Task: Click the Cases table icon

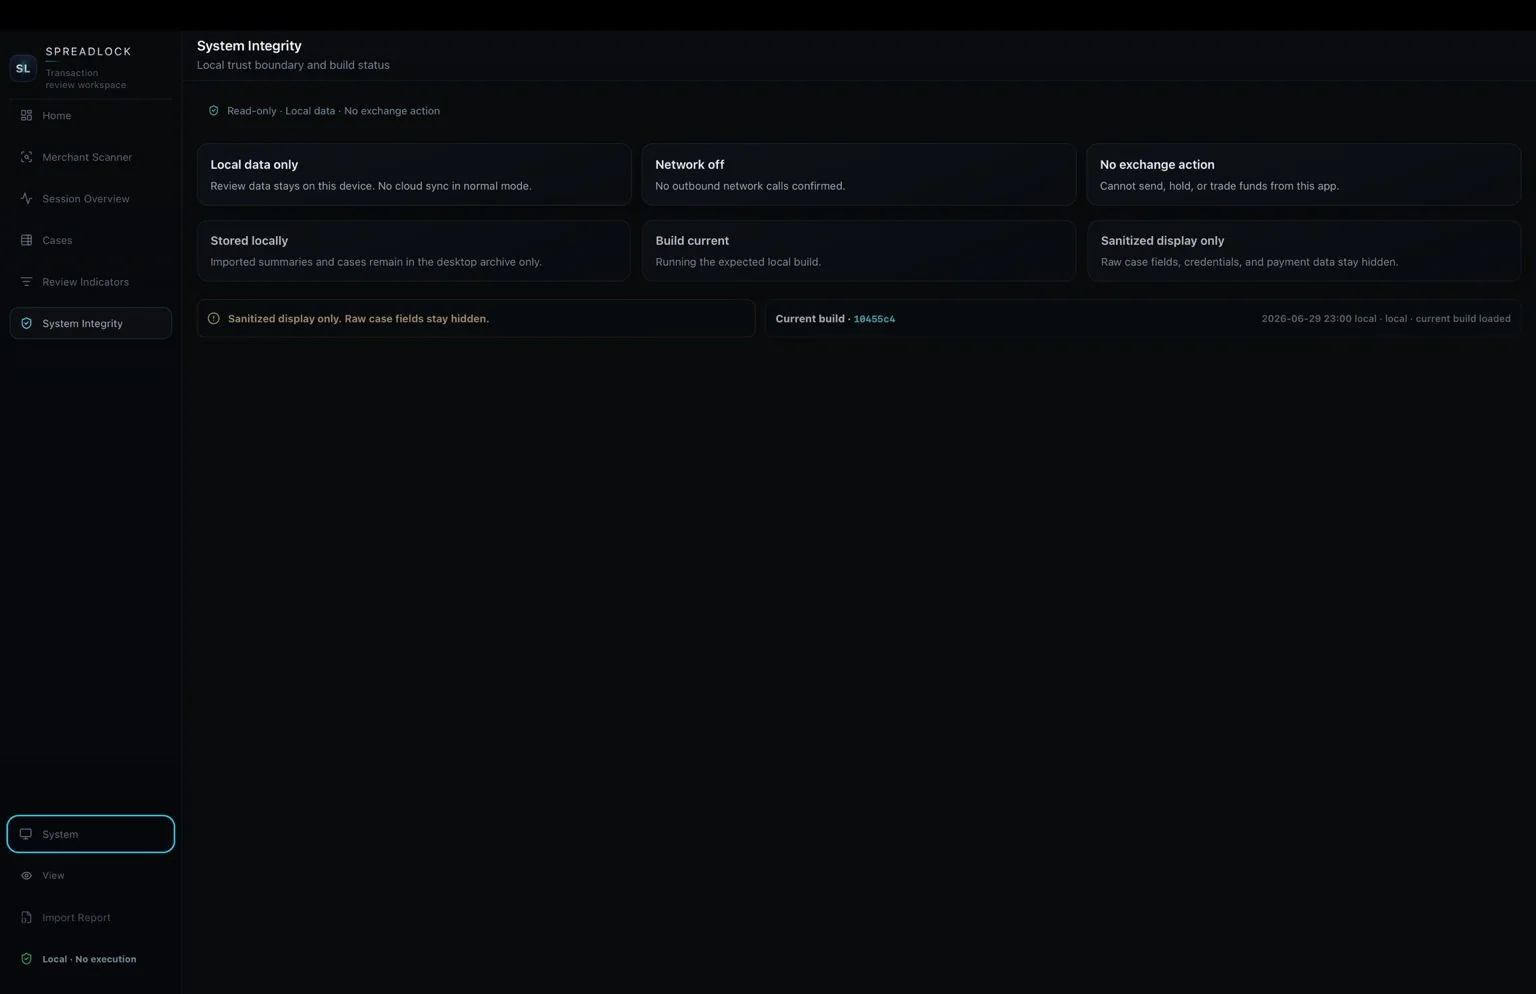Action: pos(26,240)
